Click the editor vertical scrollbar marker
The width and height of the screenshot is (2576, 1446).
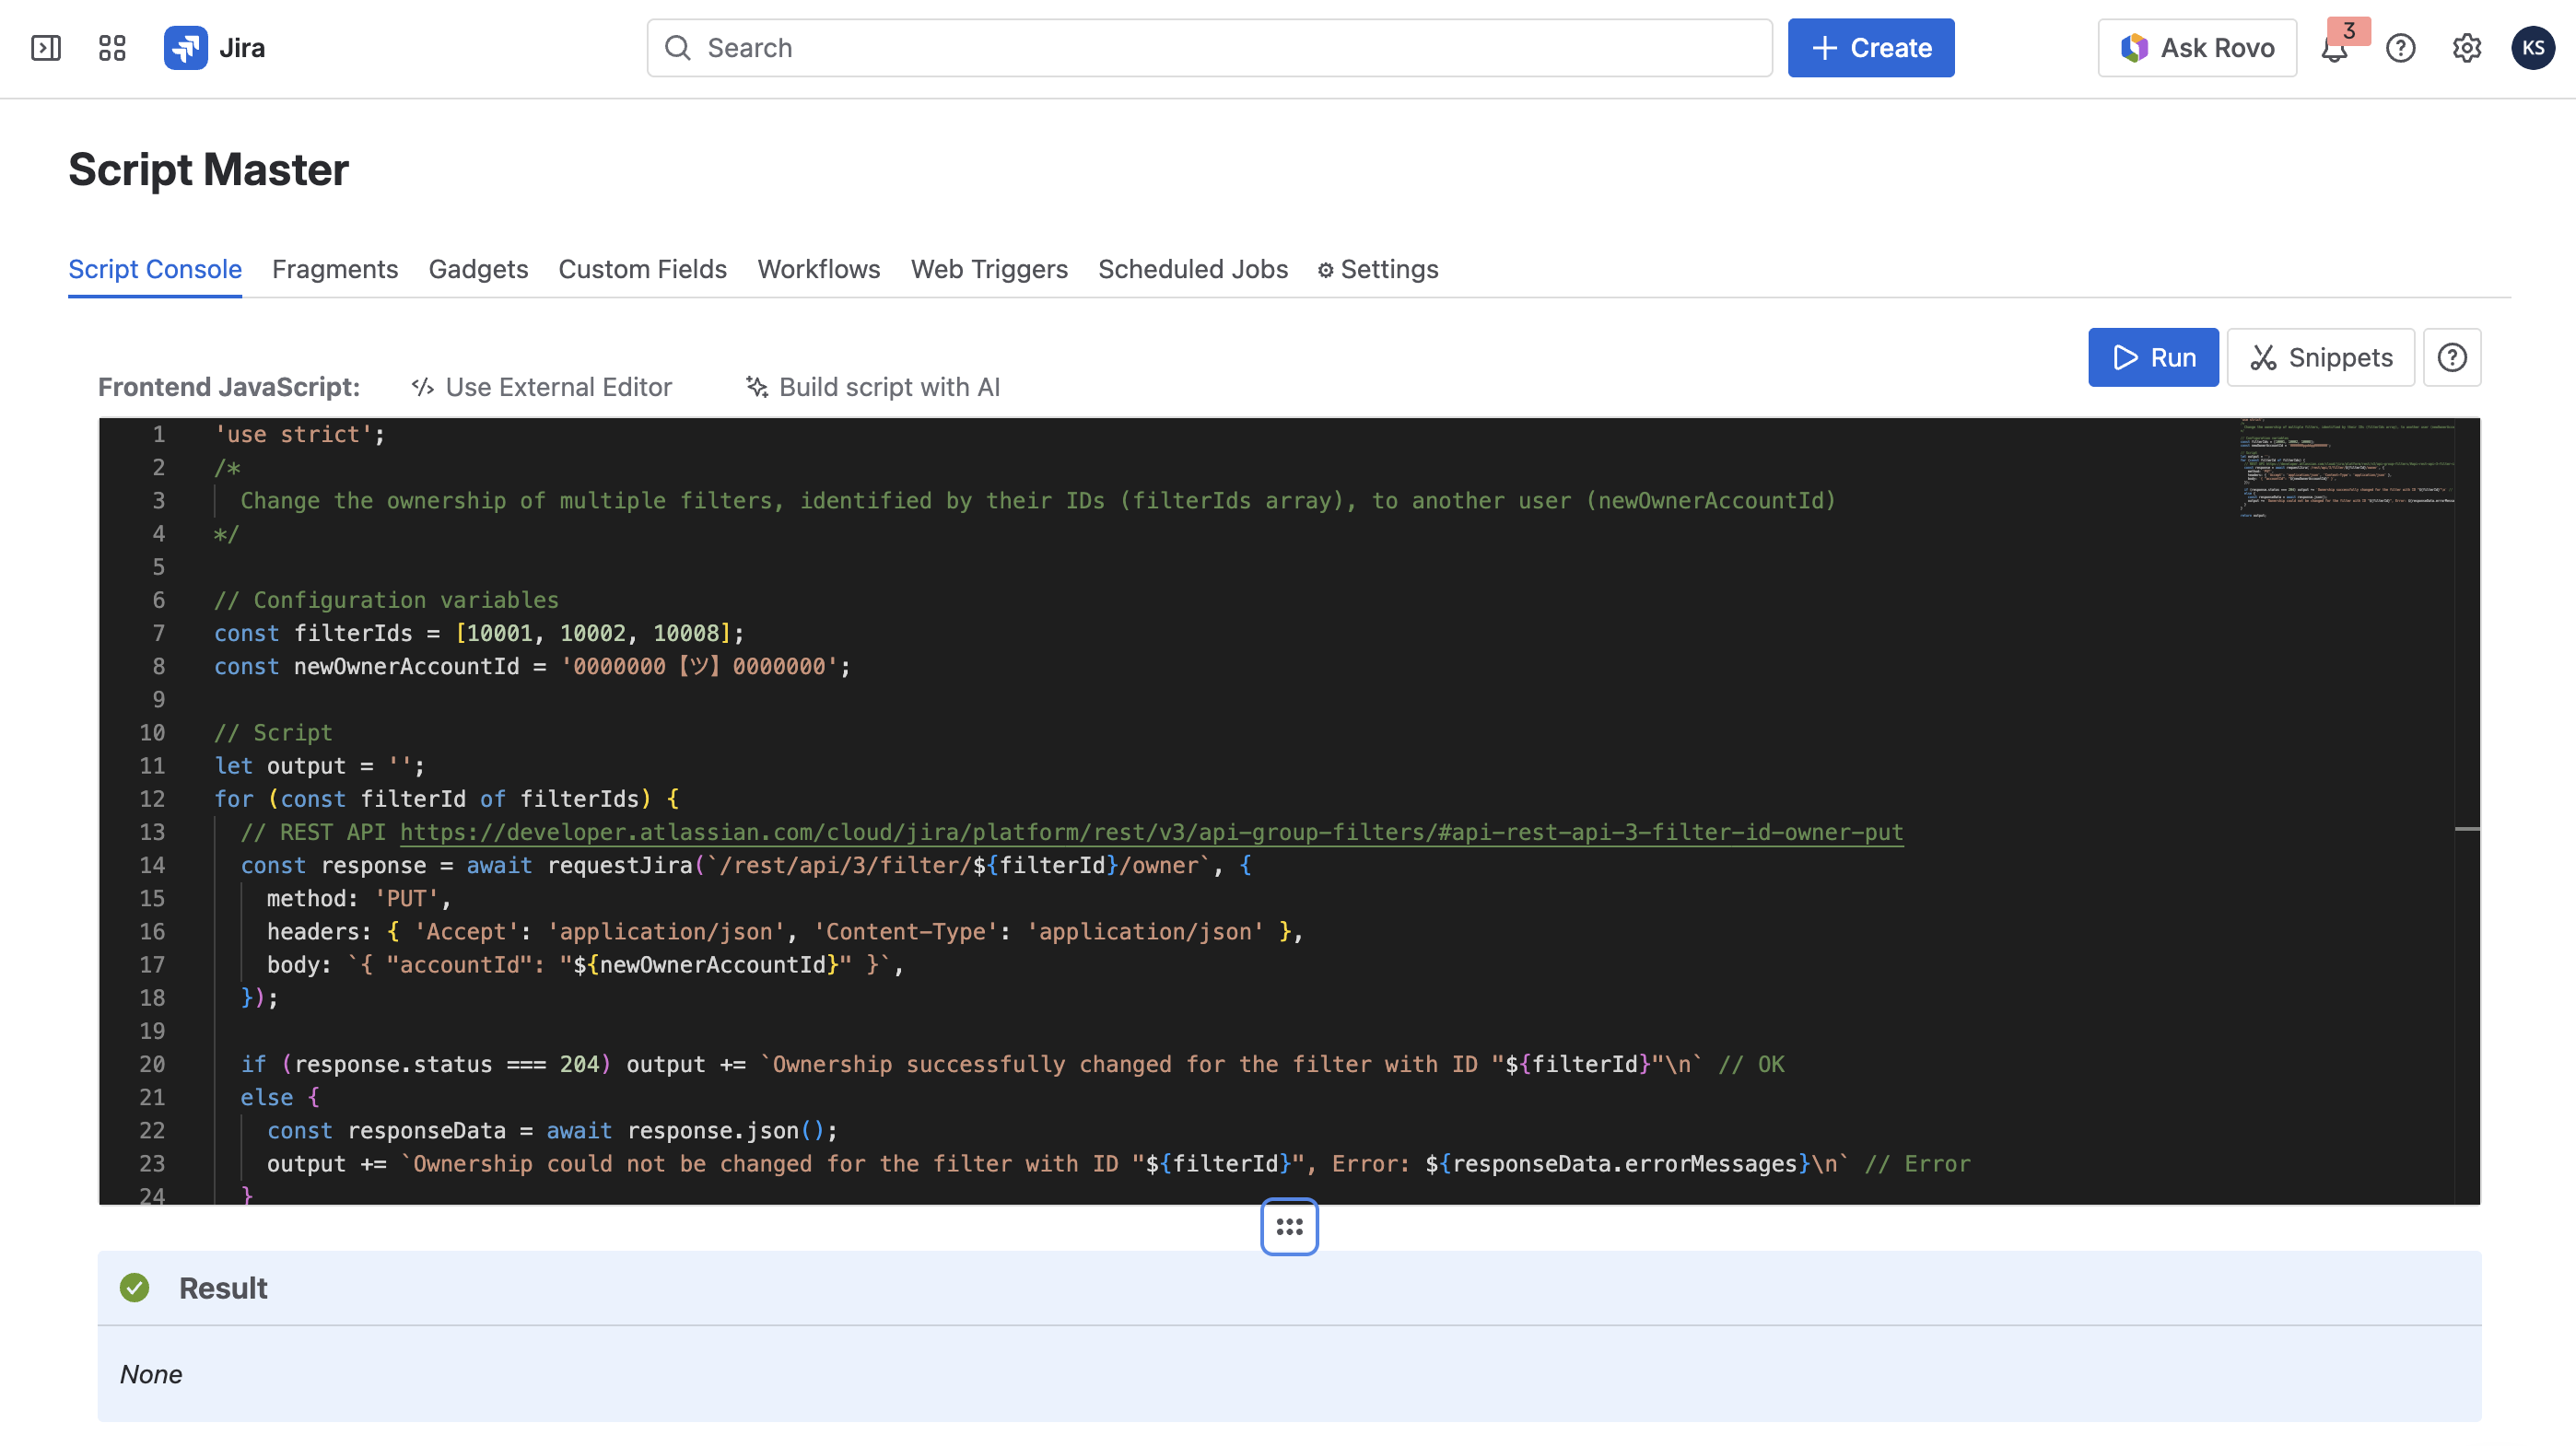[x=2467, y=829]
